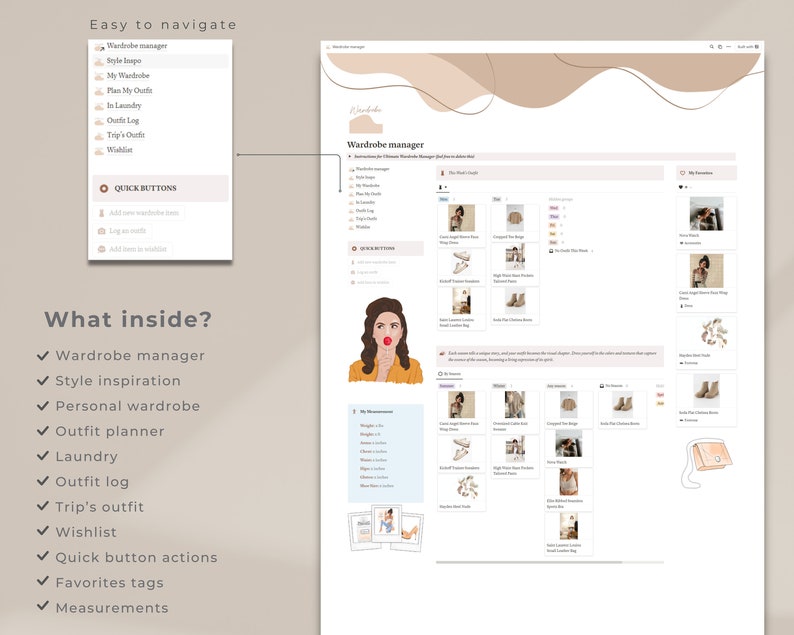This screenshot has width=794, height=635.
Task: Click Outfit Log link on the main page list
Action: point(365,211)
